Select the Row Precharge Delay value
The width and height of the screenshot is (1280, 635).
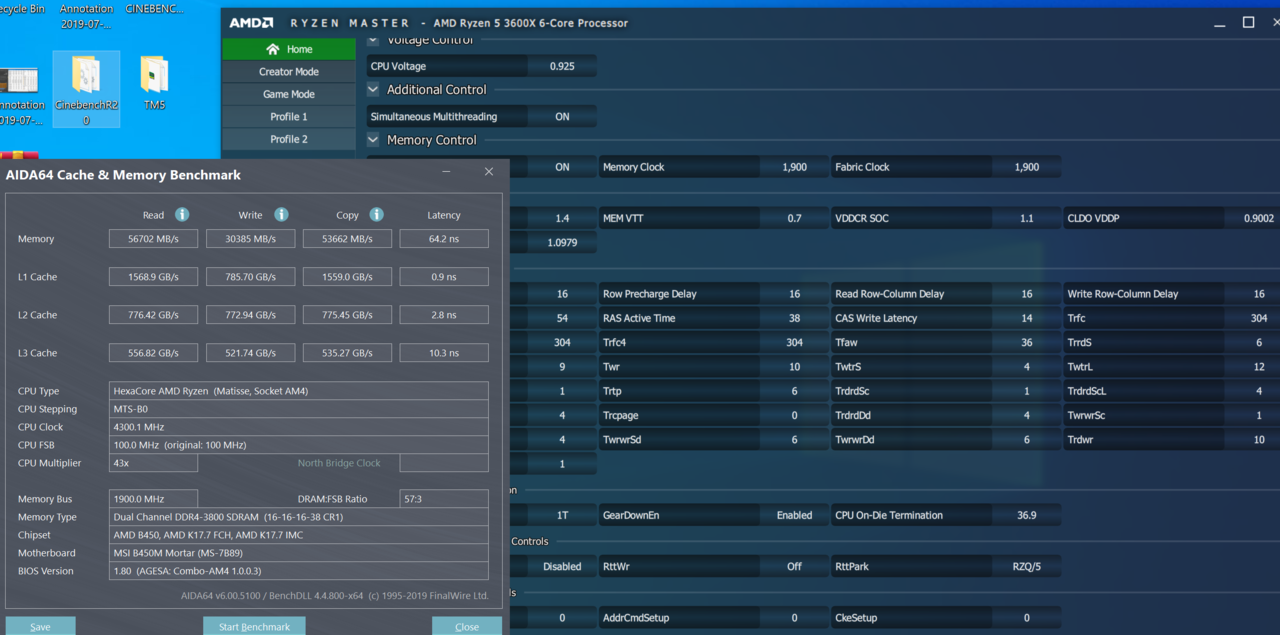pyautogui.click(x=794, y=294)
